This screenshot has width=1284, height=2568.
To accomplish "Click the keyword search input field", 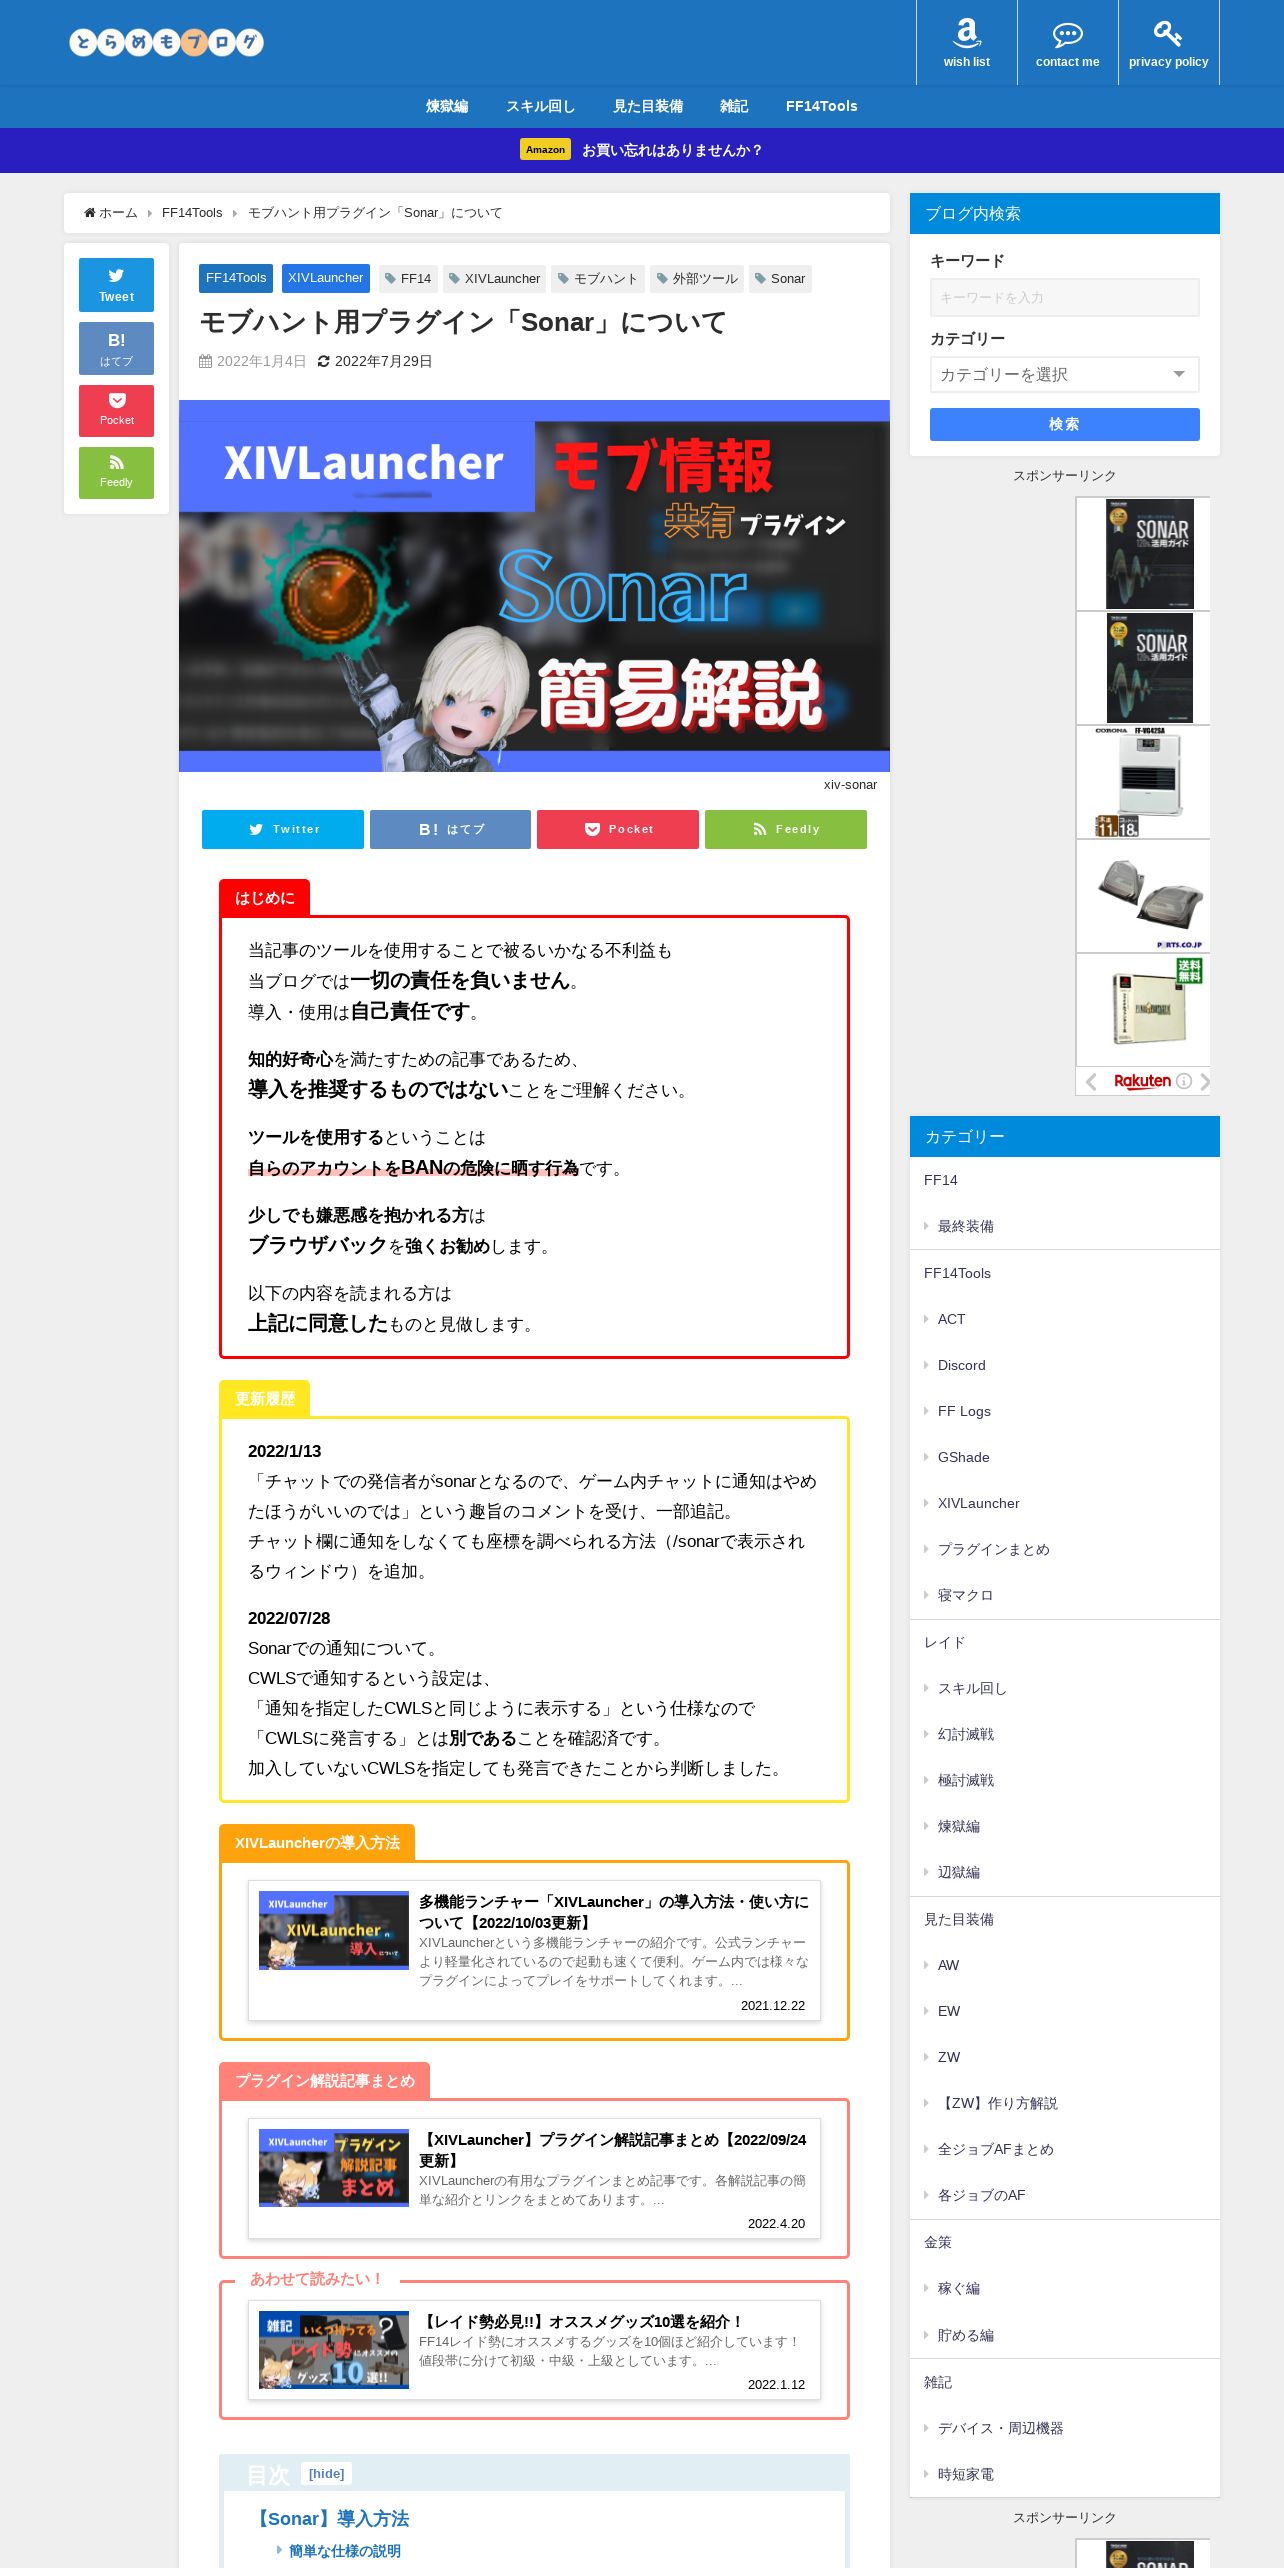I will [1064, 297].
